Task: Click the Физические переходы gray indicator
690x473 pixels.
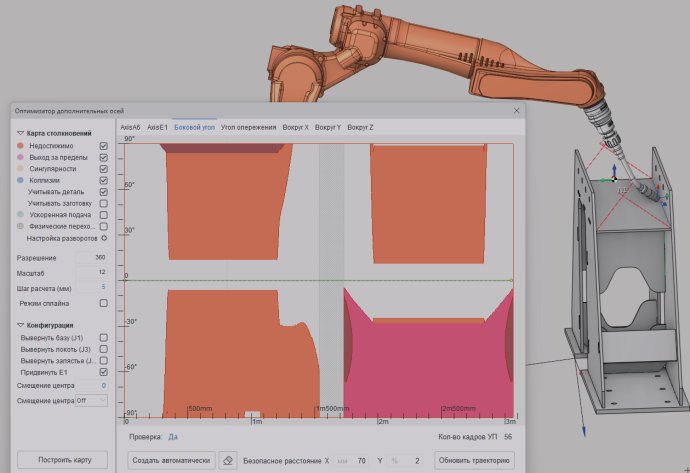Action: (x=21, y=226)
